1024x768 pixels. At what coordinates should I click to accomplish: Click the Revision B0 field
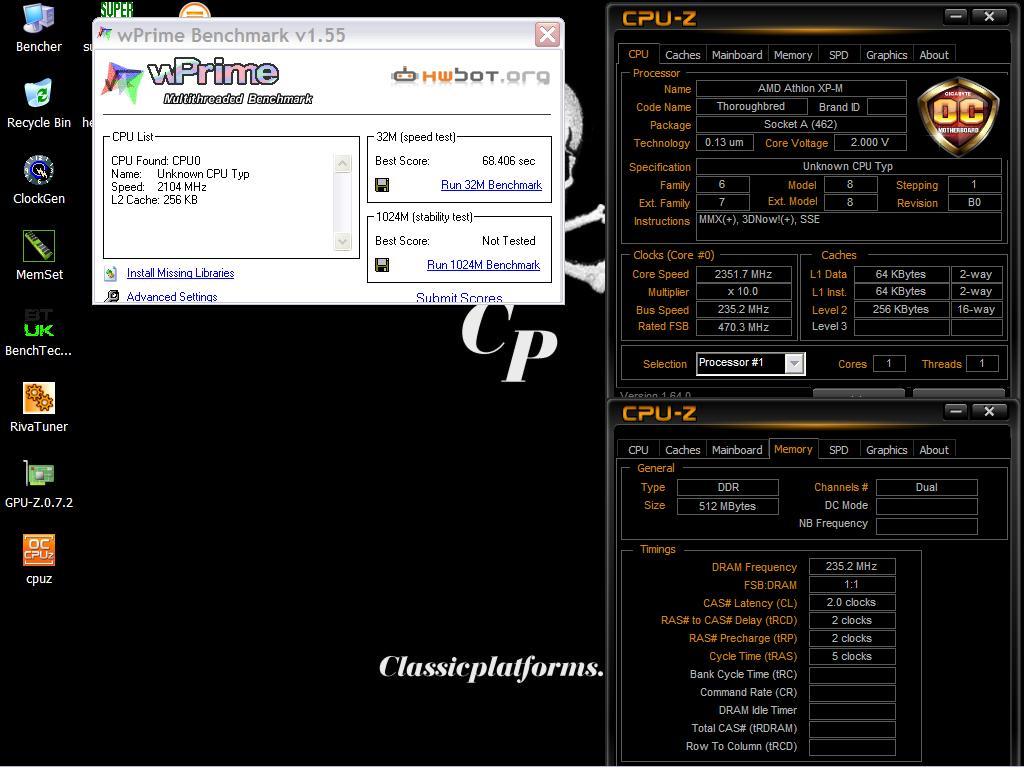tap(974, 202)
